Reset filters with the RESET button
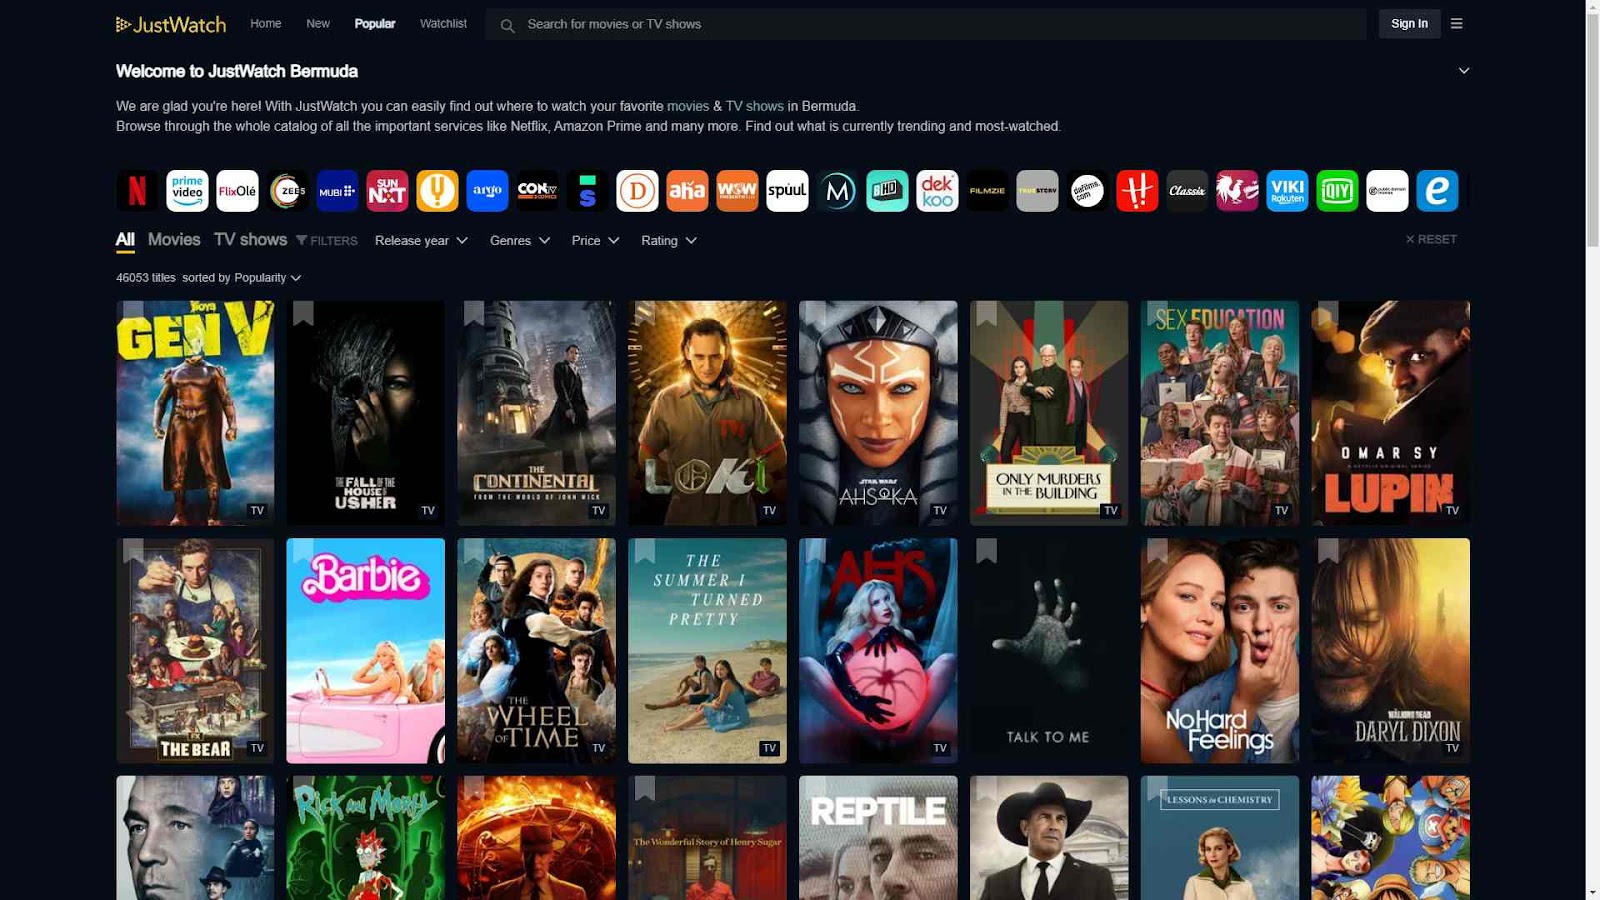Screen dimensions: 1600x900 [1431, 240]
